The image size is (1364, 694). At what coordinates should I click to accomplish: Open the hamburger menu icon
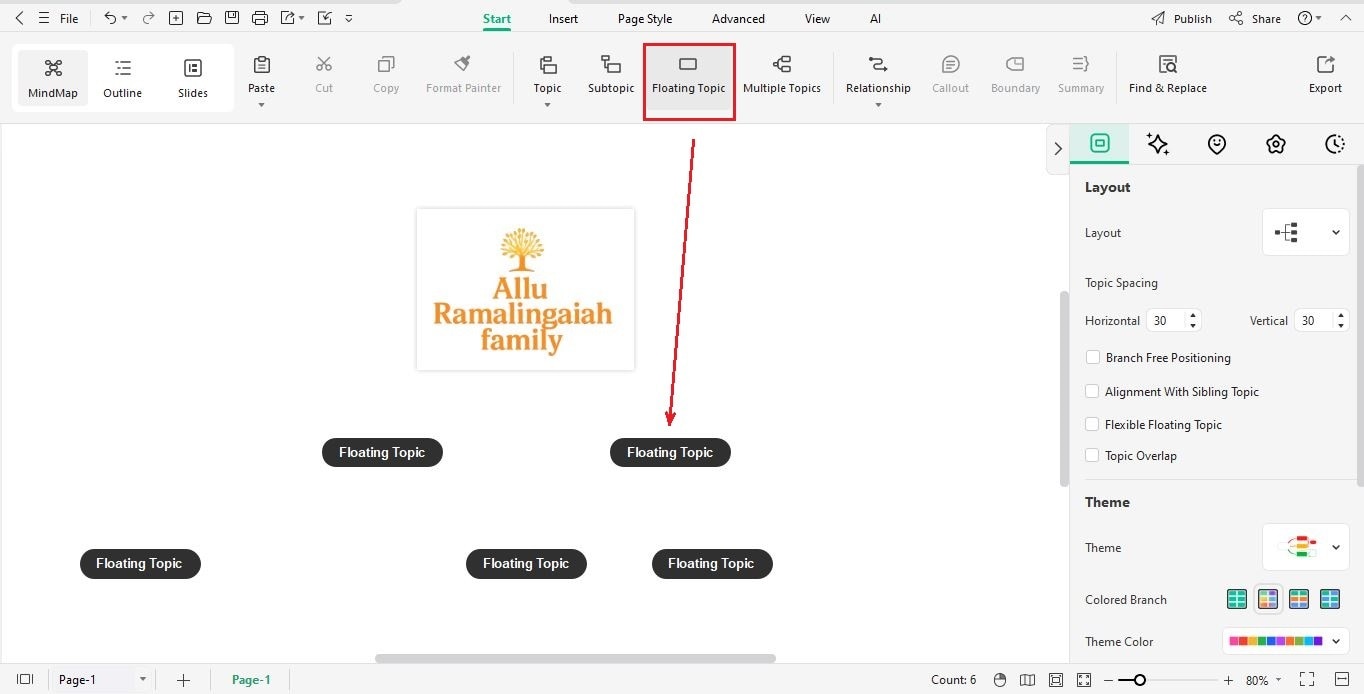tap(44, 18)
